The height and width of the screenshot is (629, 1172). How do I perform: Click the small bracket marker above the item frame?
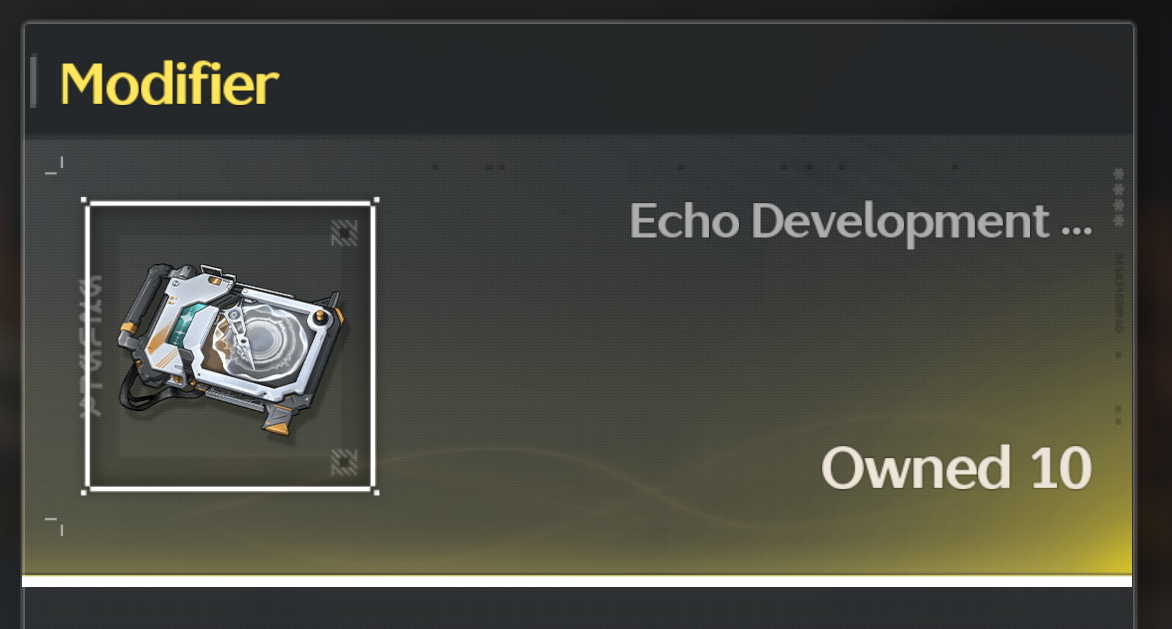pyautogui.click(x=54, y=166)
